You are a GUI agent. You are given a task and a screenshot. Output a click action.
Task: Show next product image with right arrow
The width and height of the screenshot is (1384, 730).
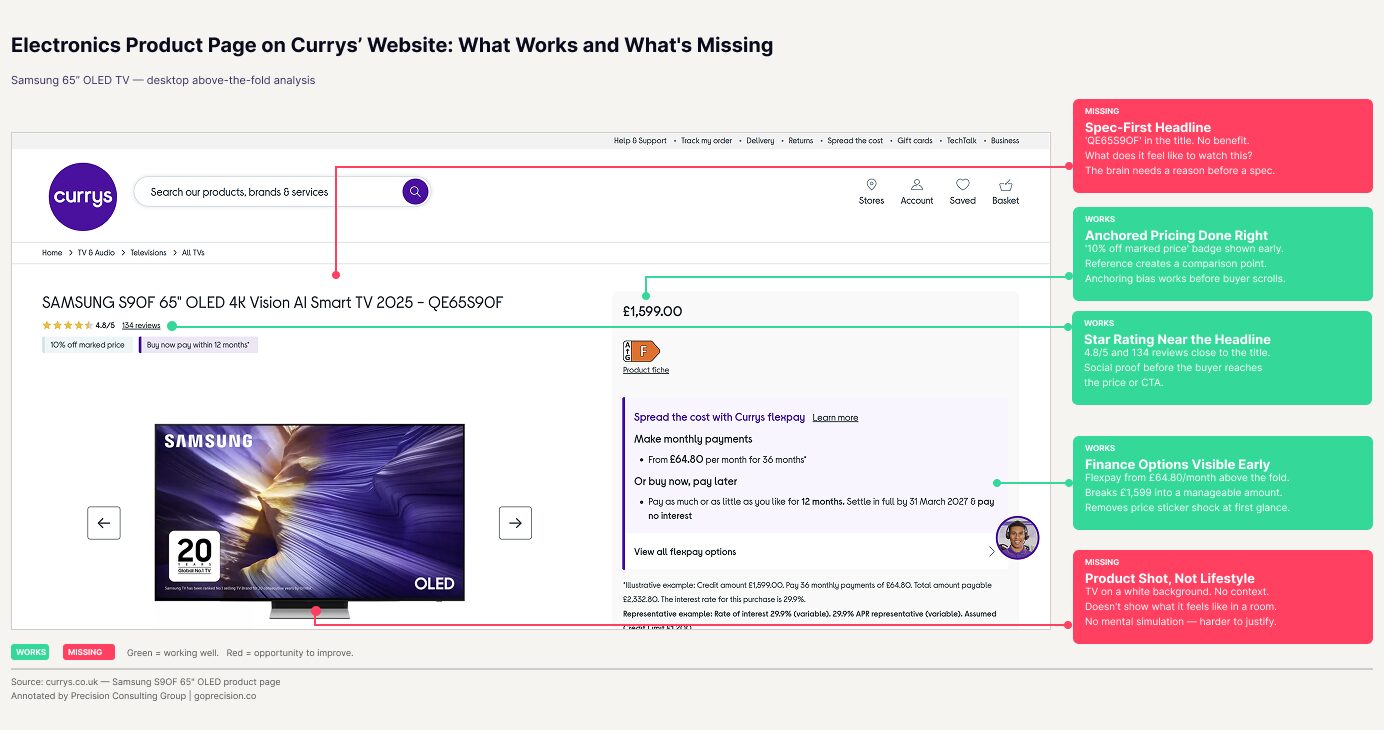click(x=515, y=523)
